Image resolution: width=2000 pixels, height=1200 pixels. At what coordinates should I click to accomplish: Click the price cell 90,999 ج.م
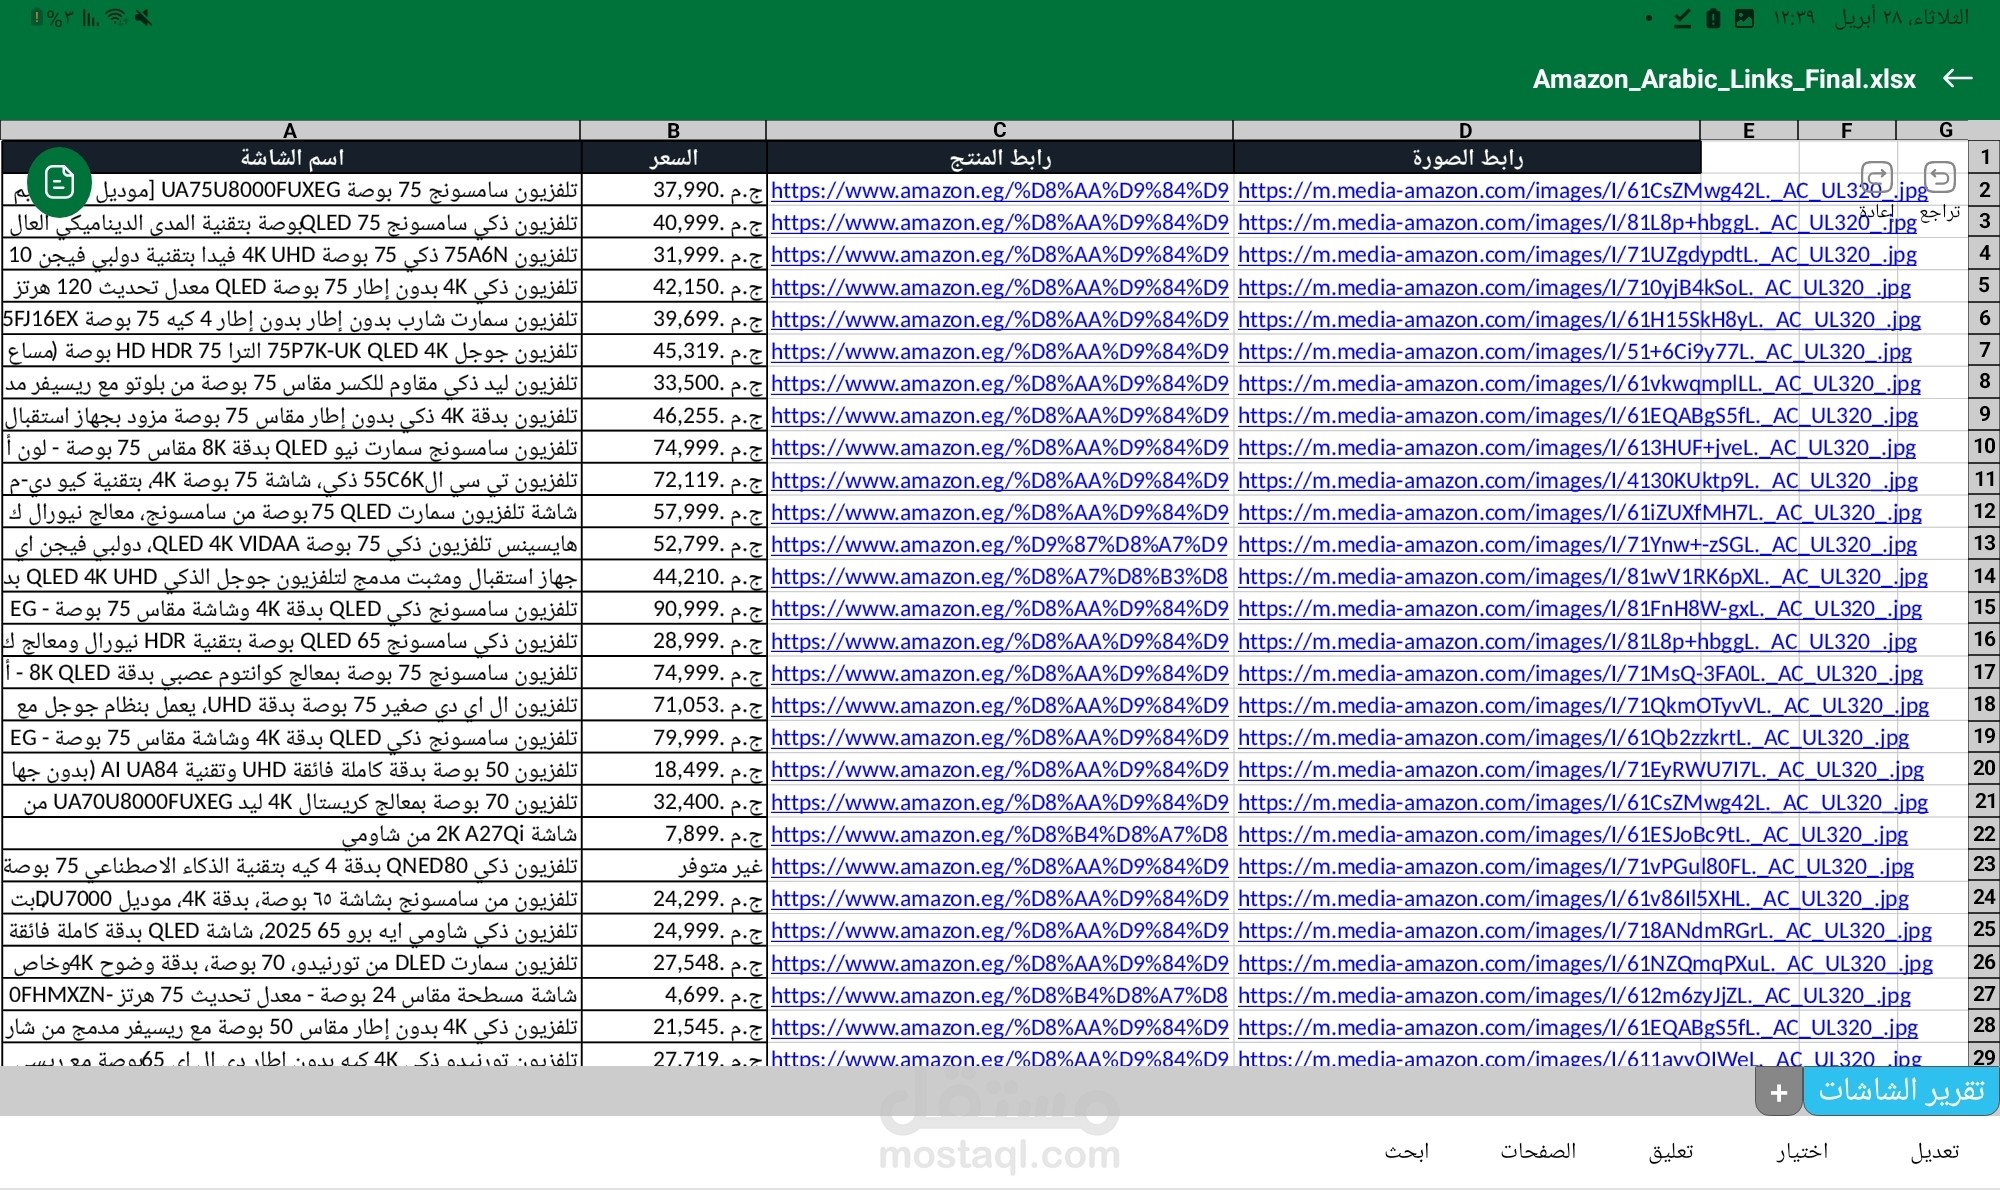tap(674, 608)
